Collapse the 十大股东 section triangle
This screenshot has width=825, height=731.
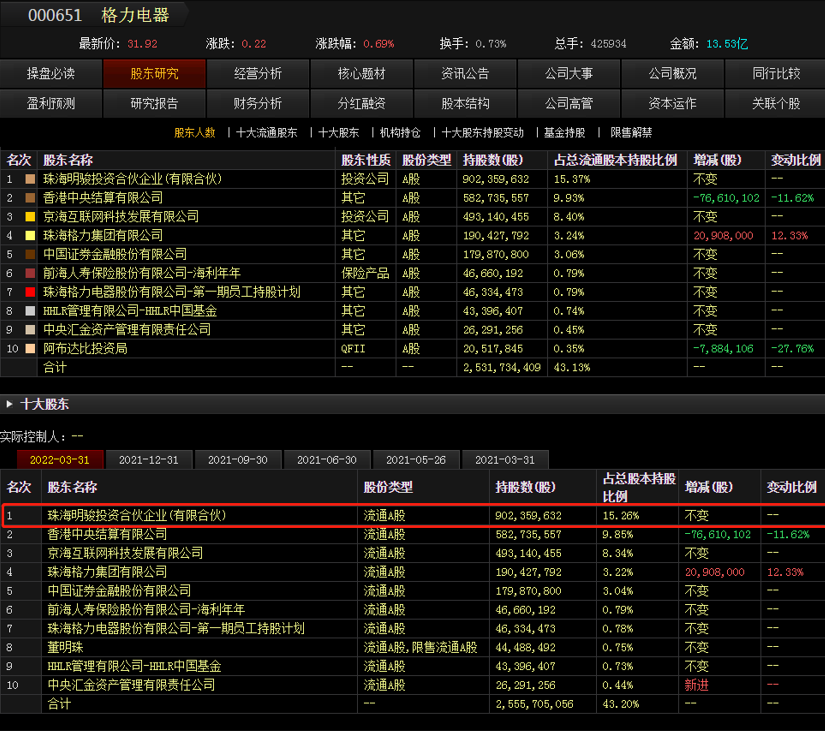click(9, 404)
